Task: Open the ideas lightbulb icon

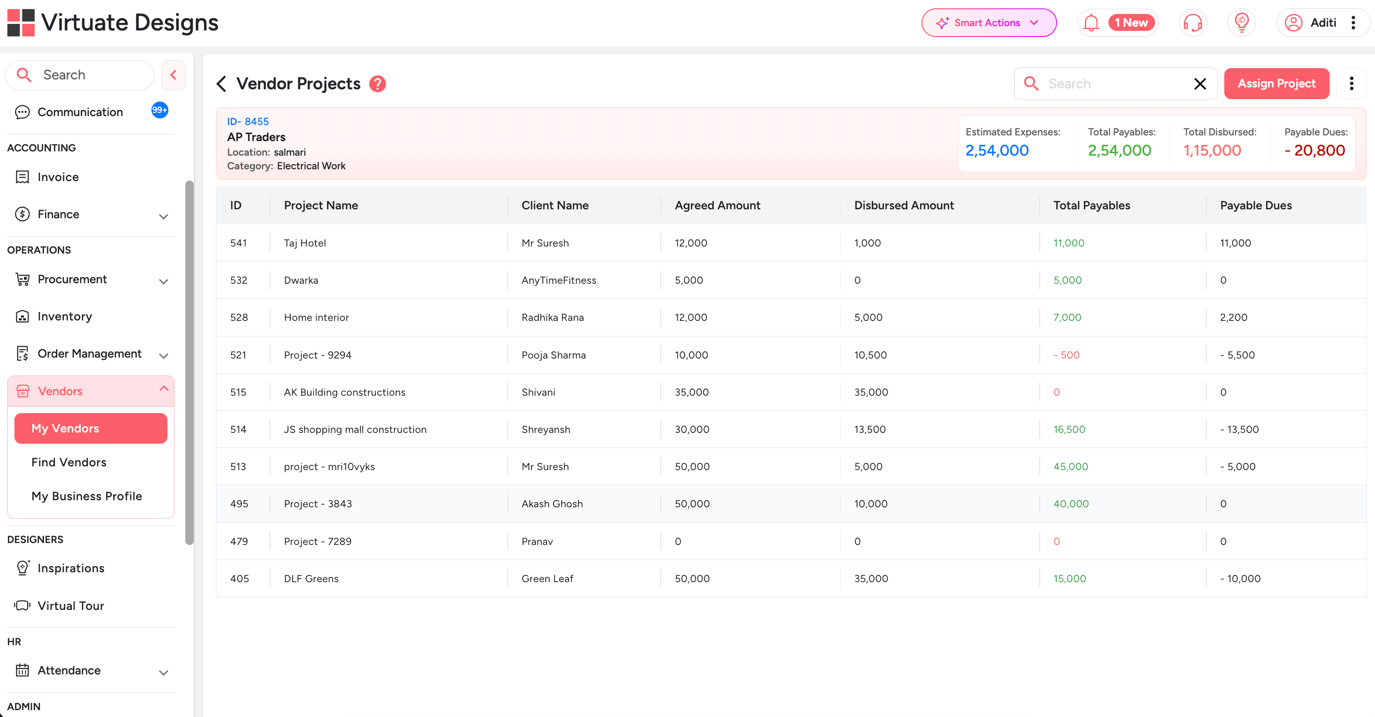Action: pos(1241,21)
